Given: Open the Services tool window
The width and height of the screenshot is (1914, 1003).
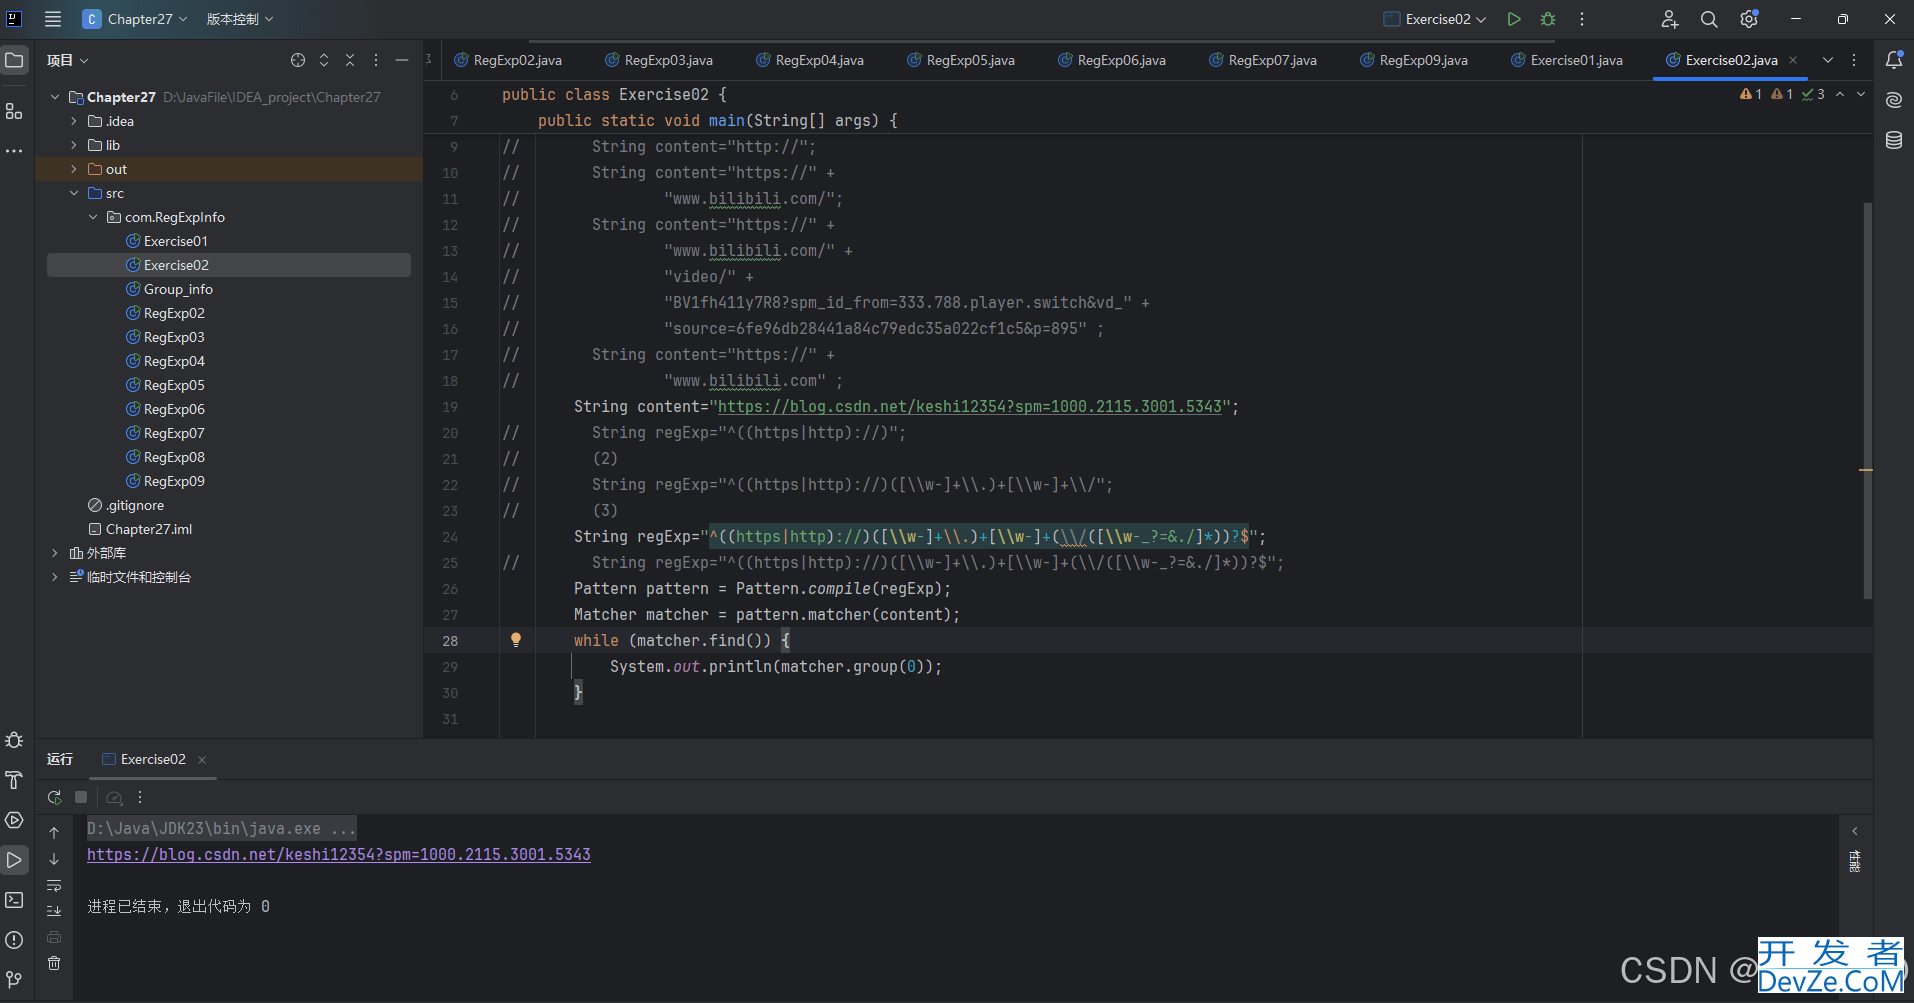Looking at the screenshot, I should coord(14,820).
